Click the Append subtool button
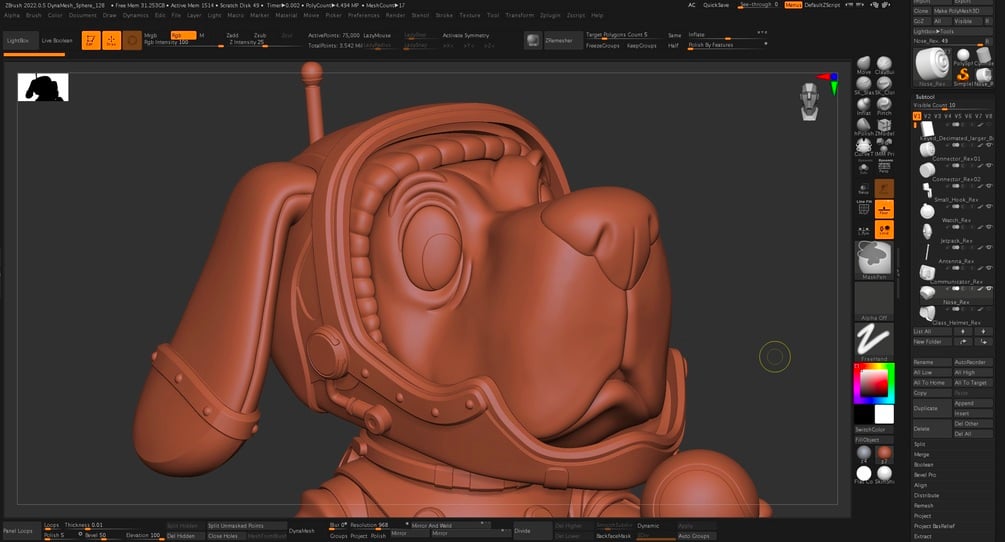 tap(973, 403)
